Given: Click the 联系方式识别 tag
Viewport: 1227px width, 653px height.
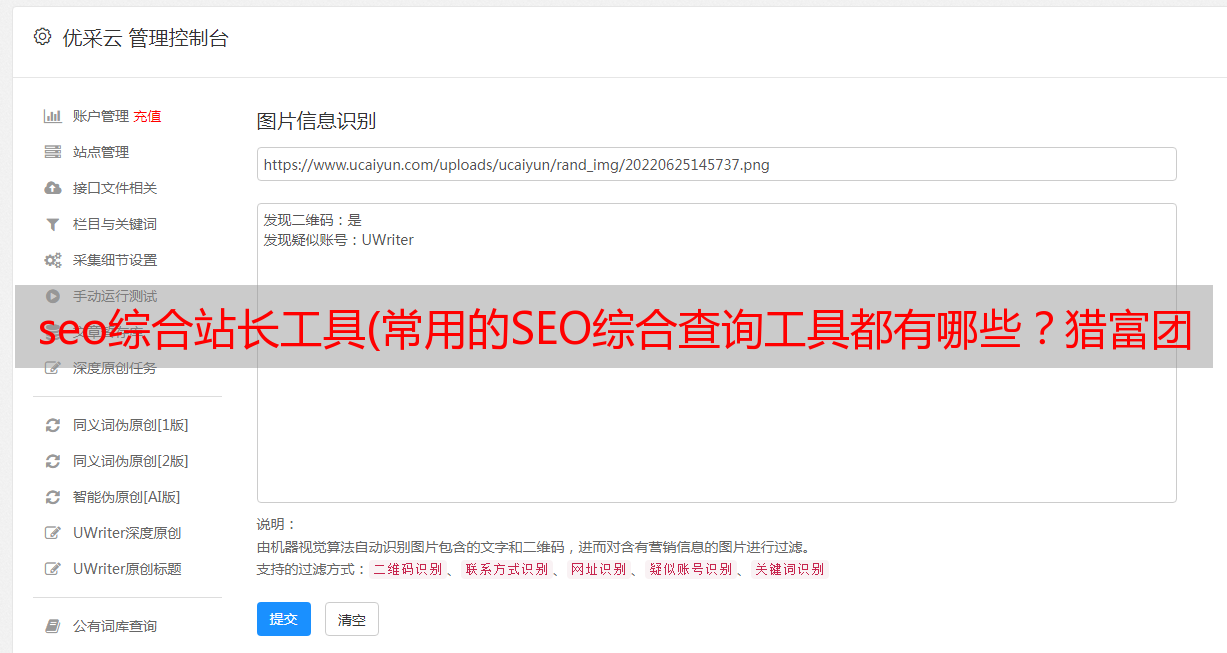Looking at the screenshot, I should [506, 569].
